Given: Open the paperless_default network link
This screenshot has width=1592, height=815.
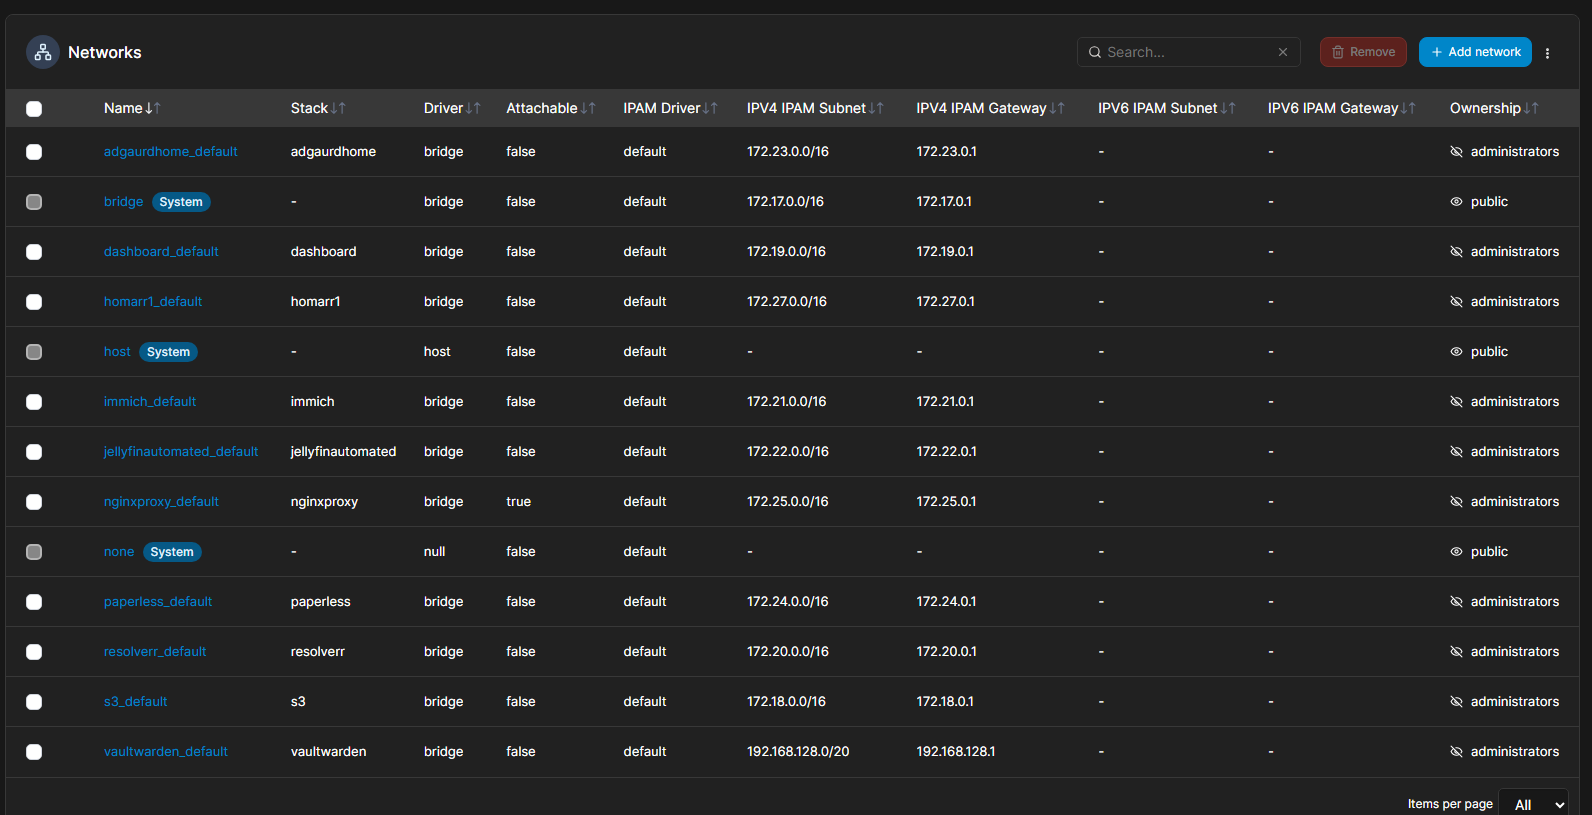Looking at the screenshot, I should pyautogui.click(x=158, y=602).
